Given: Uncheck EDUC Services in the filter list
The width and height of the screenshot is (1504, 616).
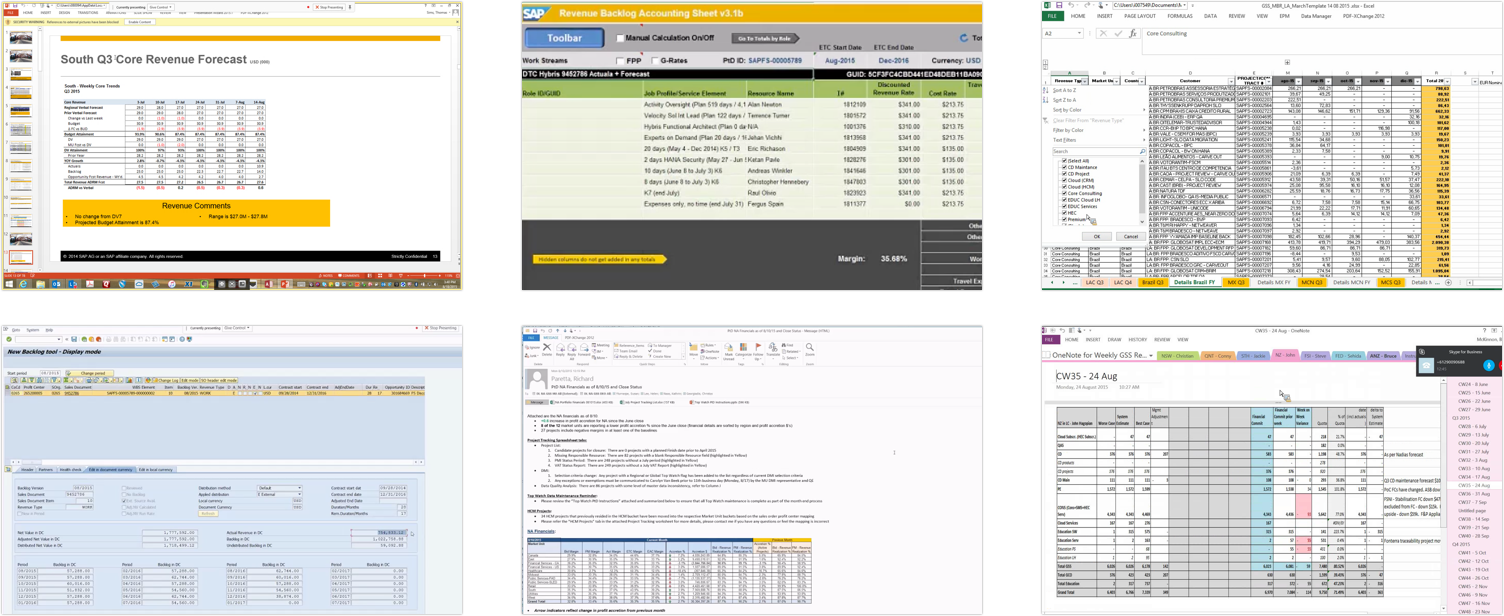Looking at the screenshot, I should tap(1063, 206).
